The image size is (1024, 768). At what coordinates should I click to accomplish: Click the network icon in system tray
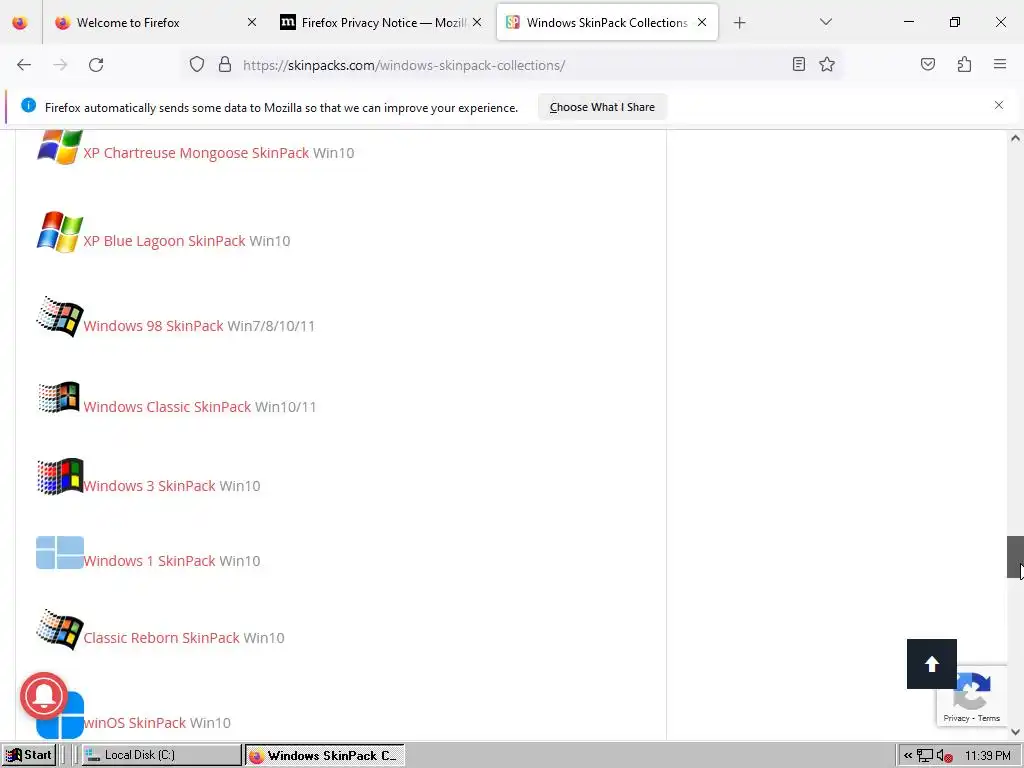(924, 756)
